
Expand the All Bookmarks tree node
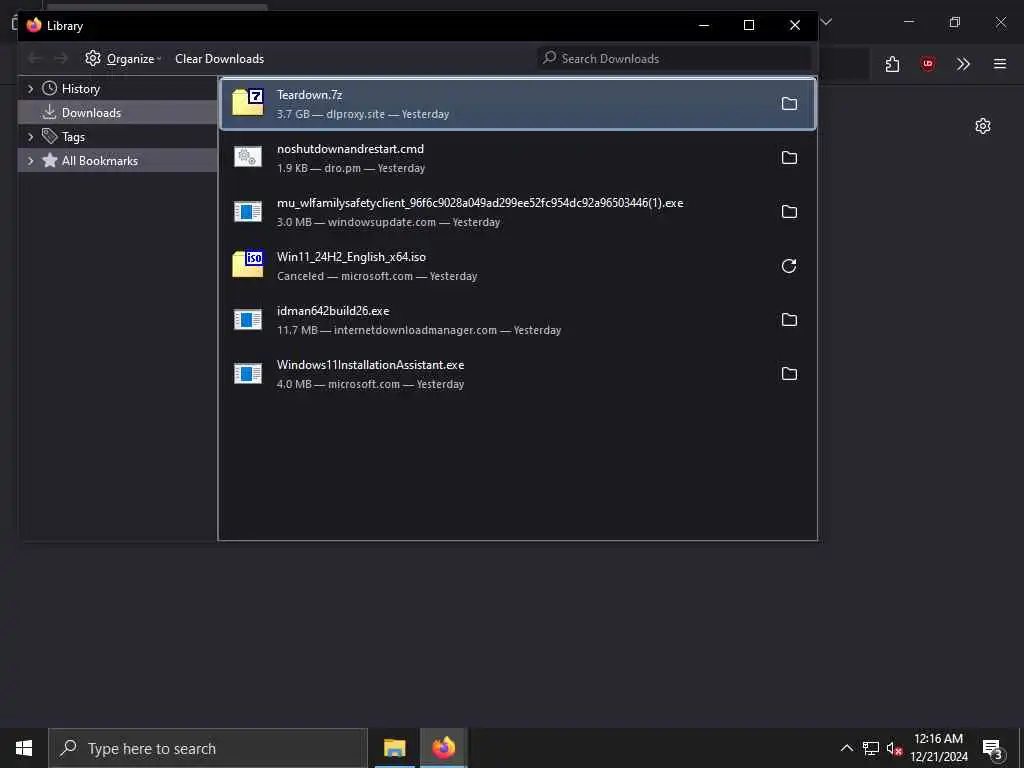(x=30, y=161)
